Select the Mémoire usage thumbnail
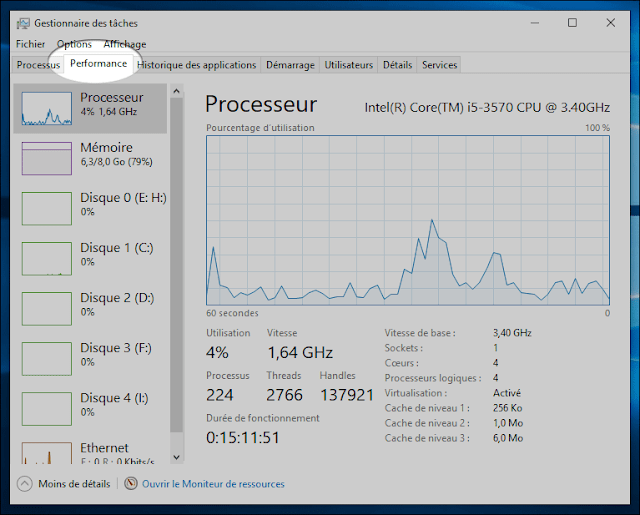This screenshot has height=515, width=640. [47, 158]
